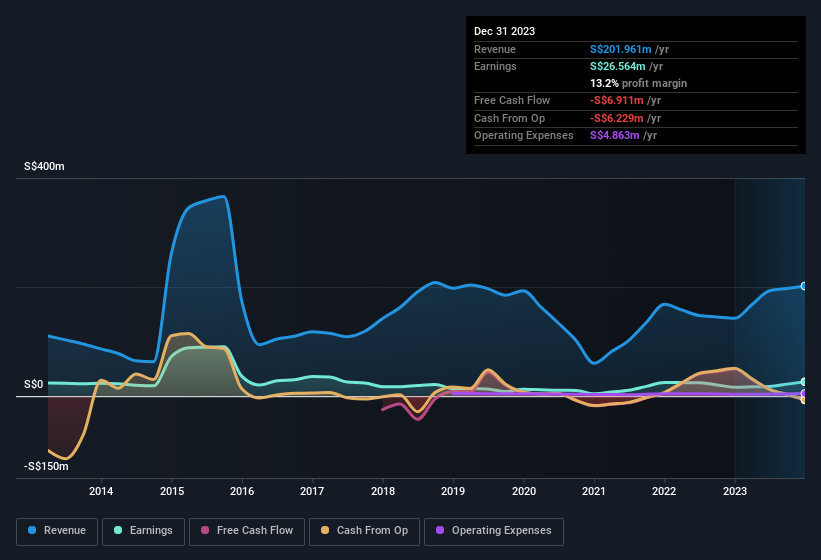
Task: Click the S$0 y-axis label
Action: tap(34, 384)
